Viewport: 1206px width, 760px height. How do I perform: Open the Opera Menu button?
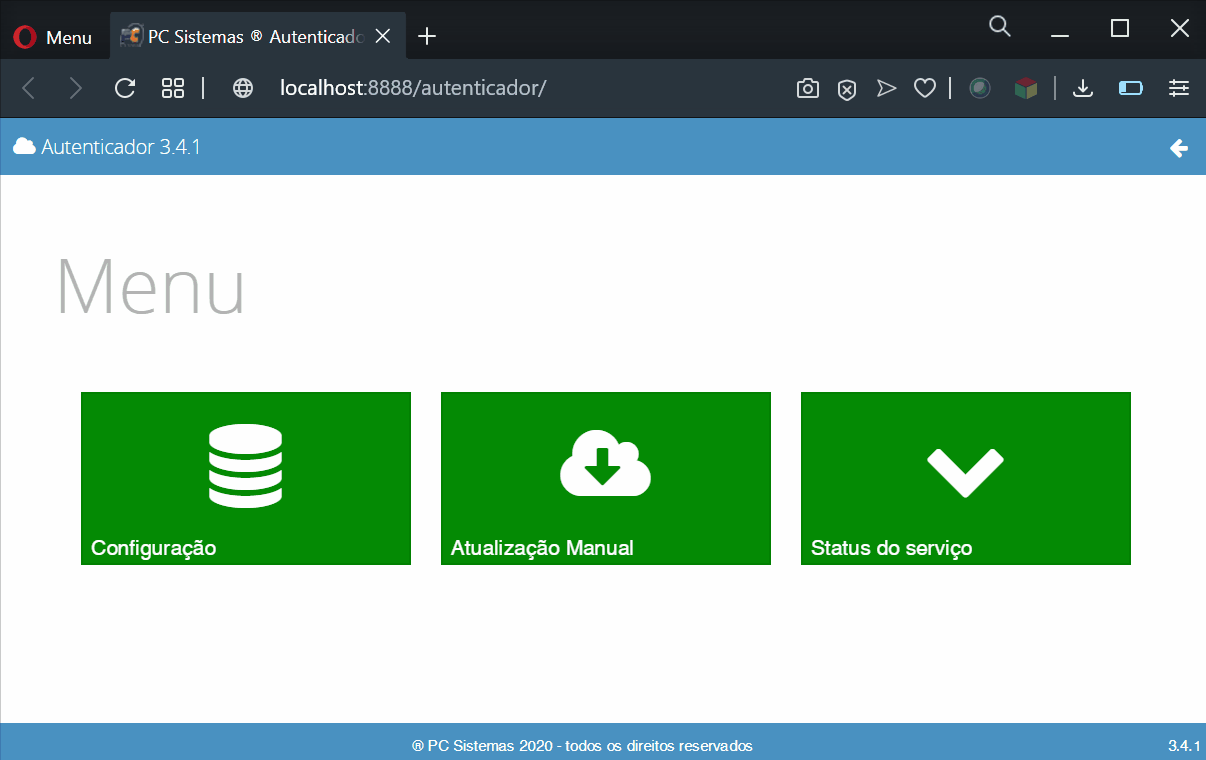(53, 37)
